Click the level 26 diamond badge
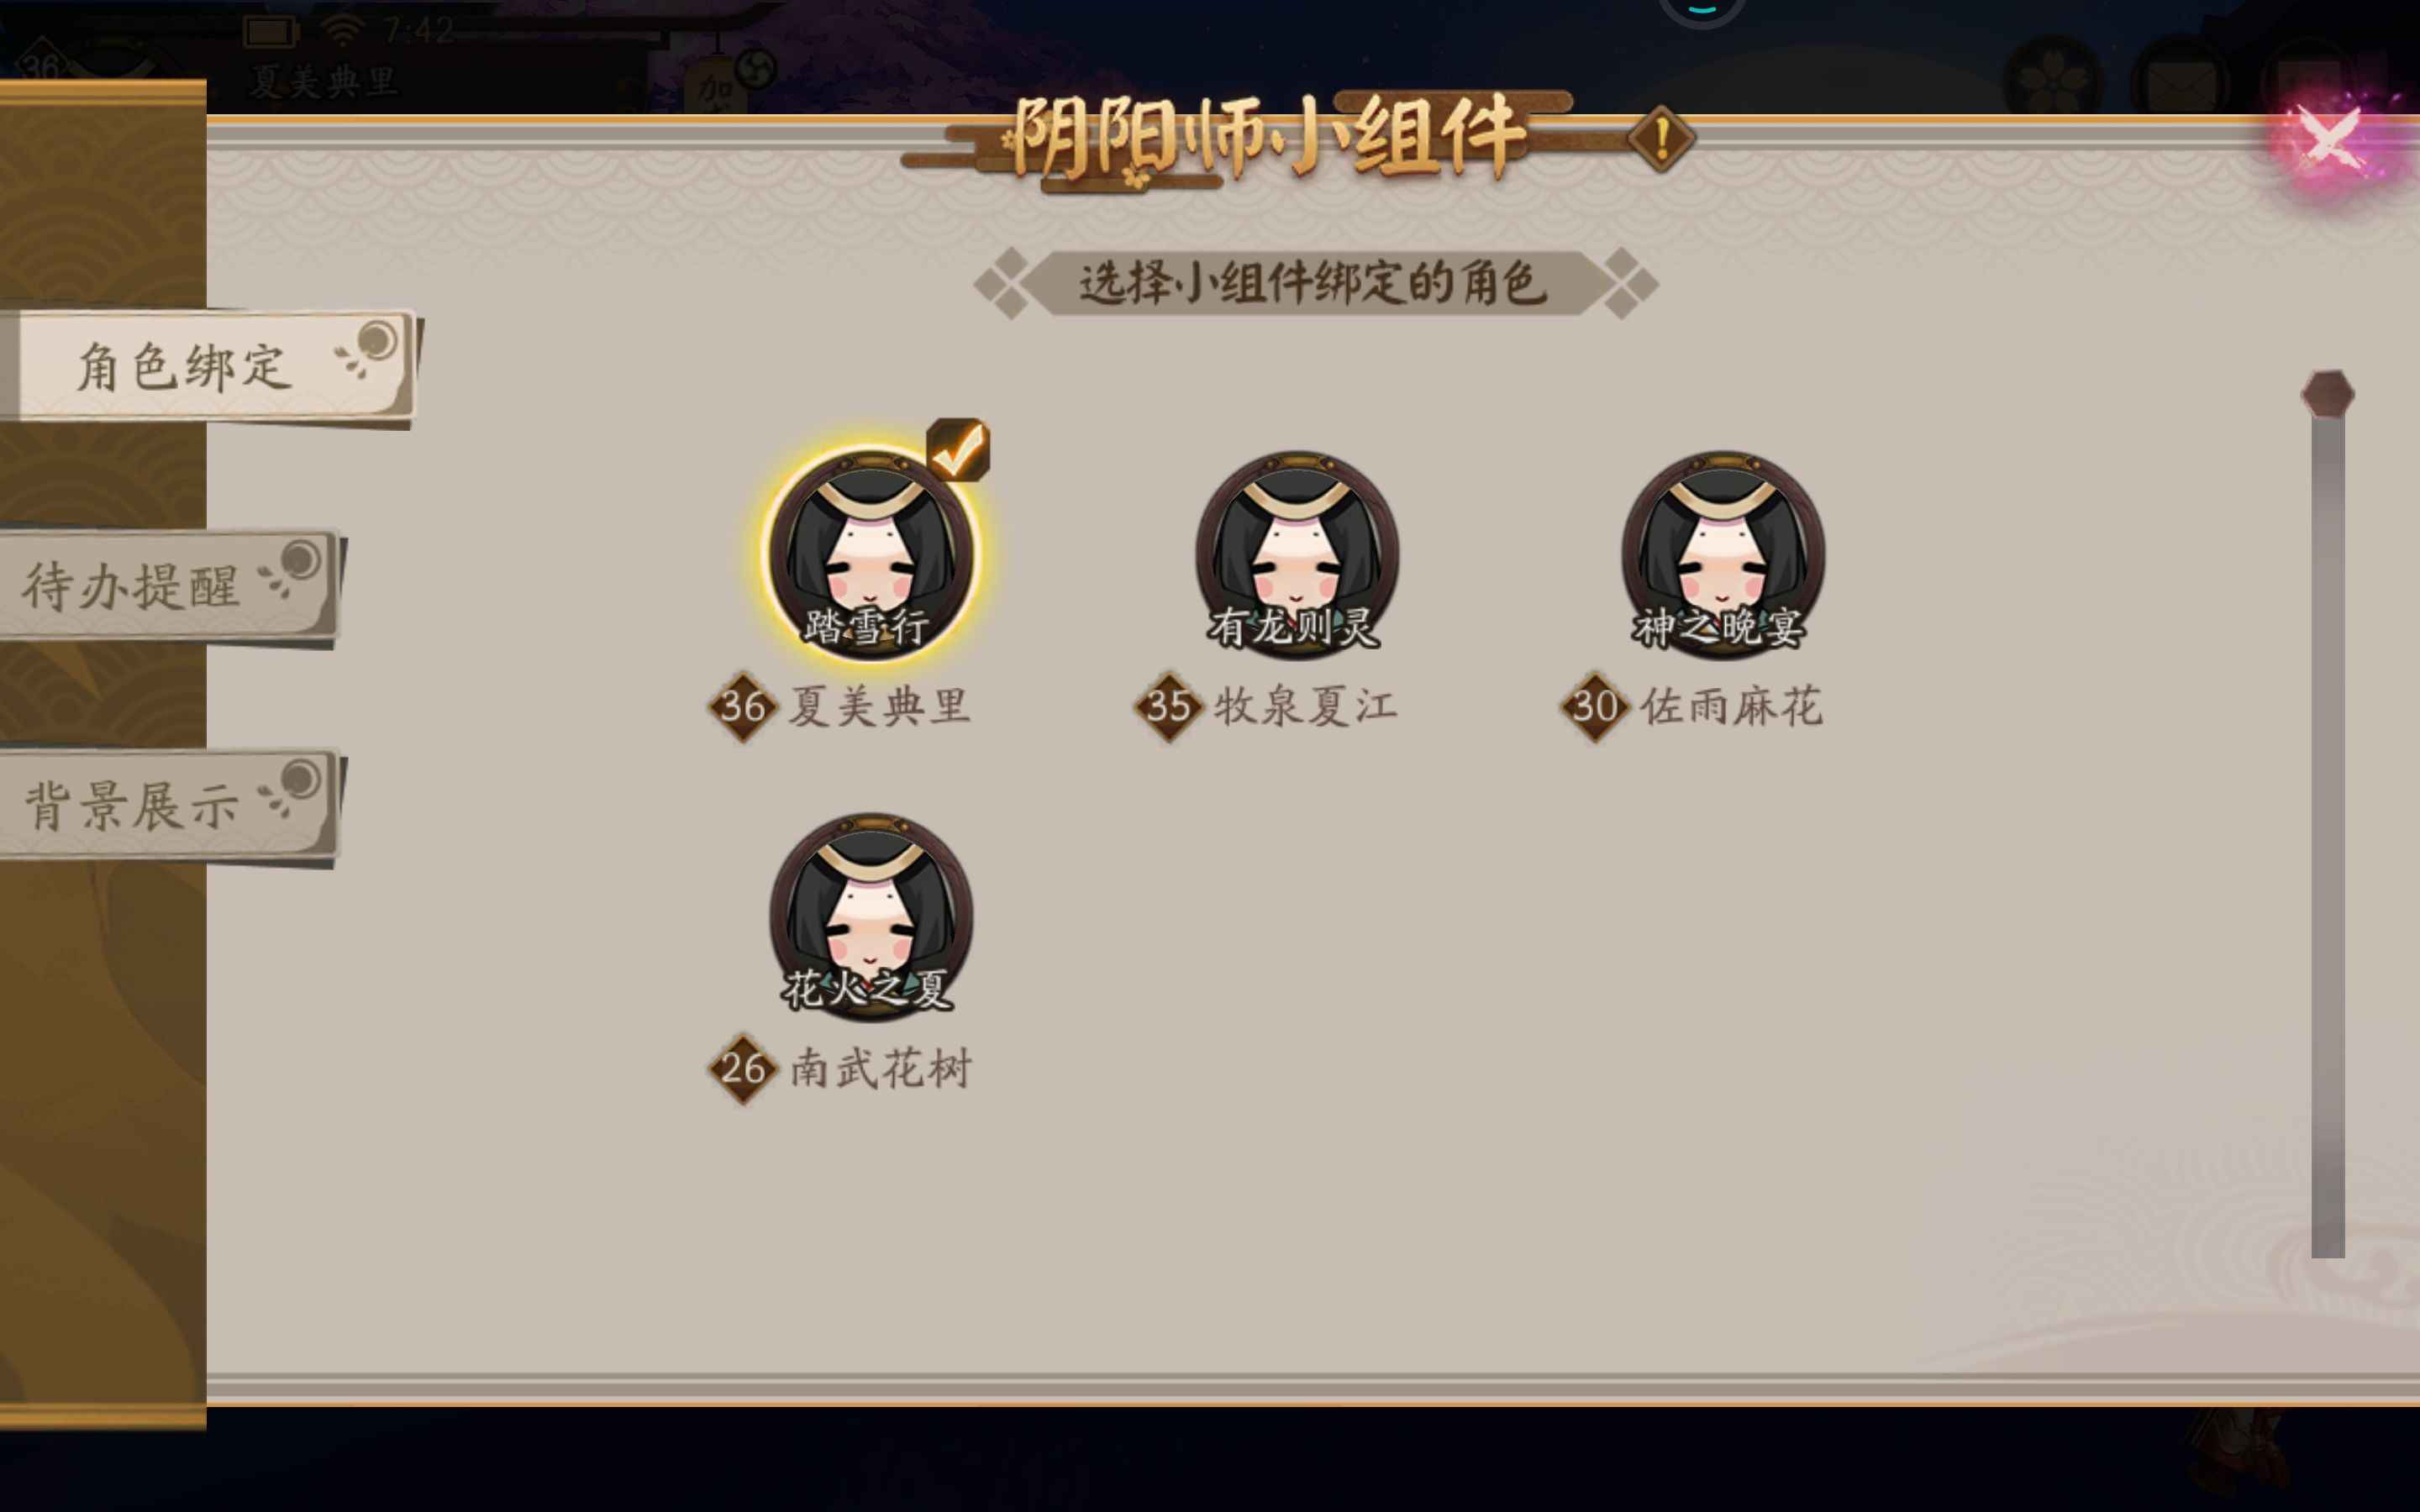This screenshot has width=2420, height=1512. point(743,1068)
